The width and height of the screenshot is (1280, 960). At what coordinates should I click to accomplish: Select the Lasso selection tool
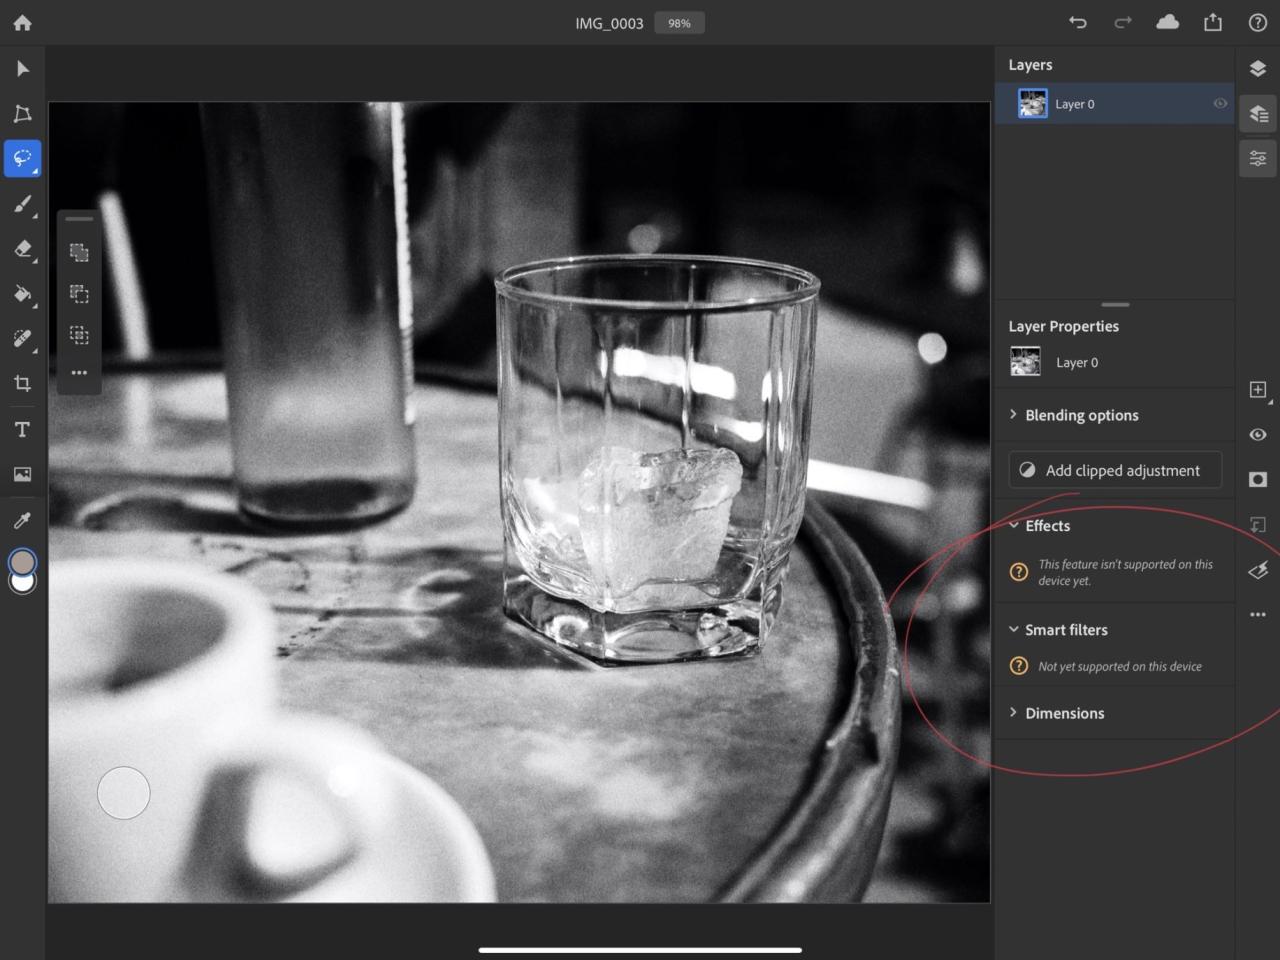[22, 158]
